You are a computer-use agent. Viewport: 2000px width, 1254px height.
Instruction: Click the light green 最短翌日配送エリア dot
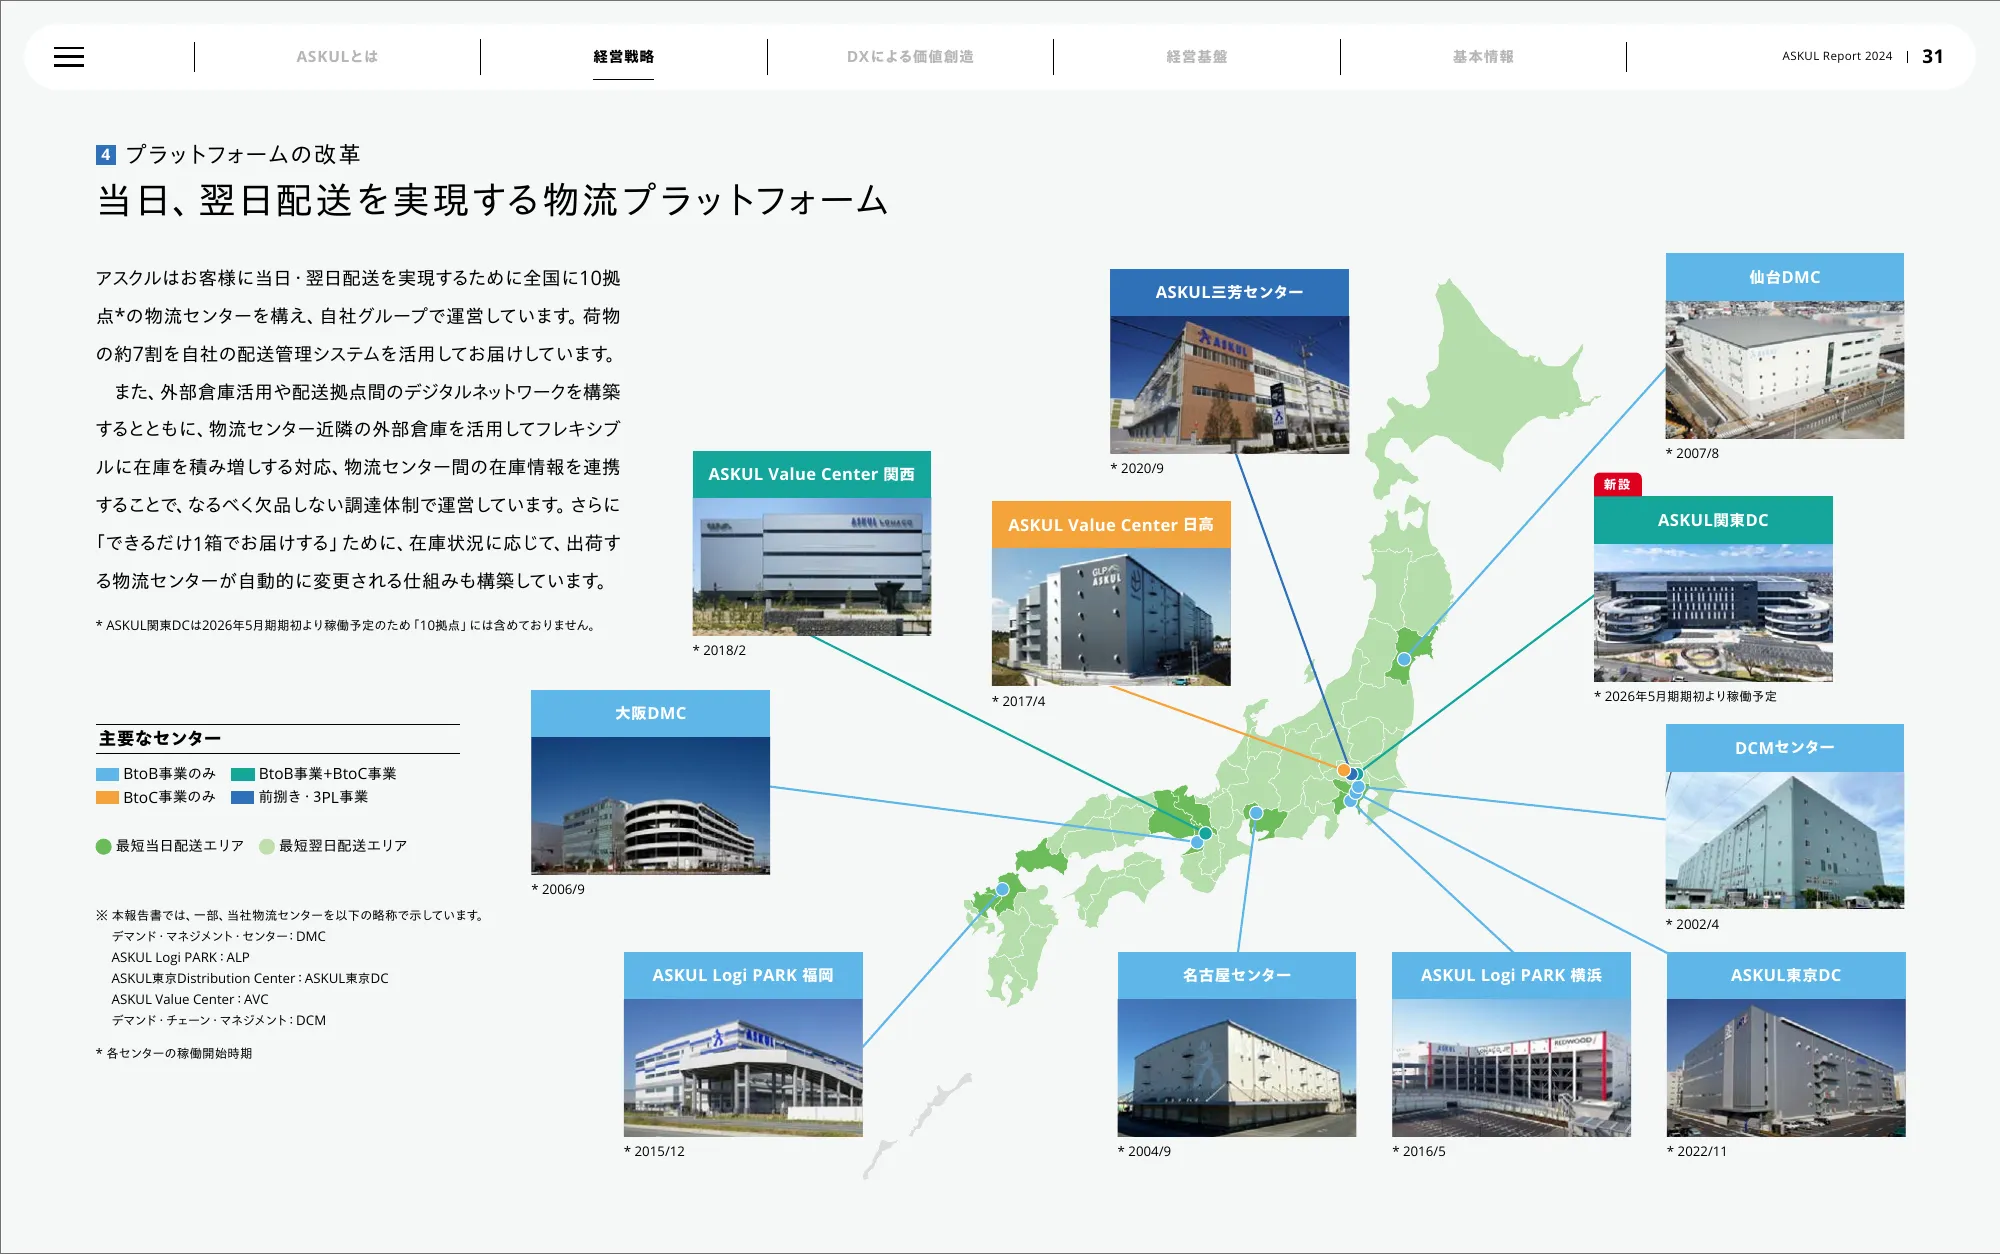(267, 846)
